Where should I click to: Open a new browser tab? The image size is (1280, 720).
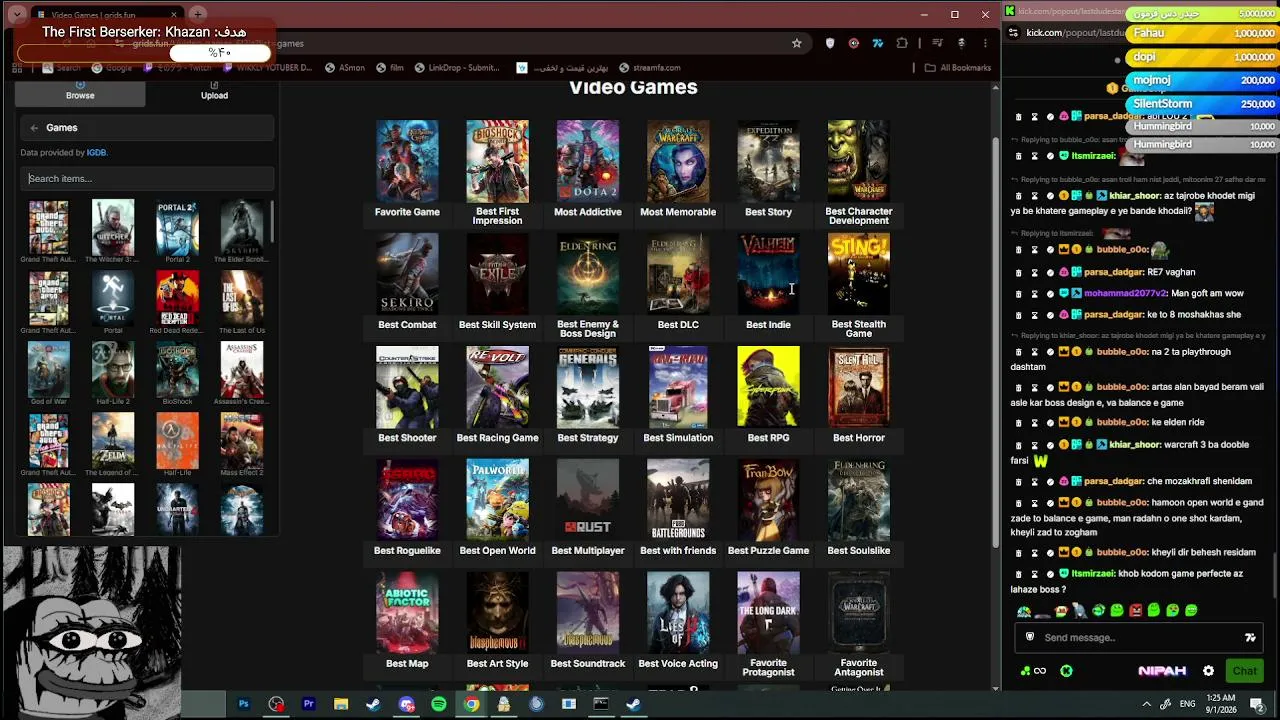click(x=198, y=14)
